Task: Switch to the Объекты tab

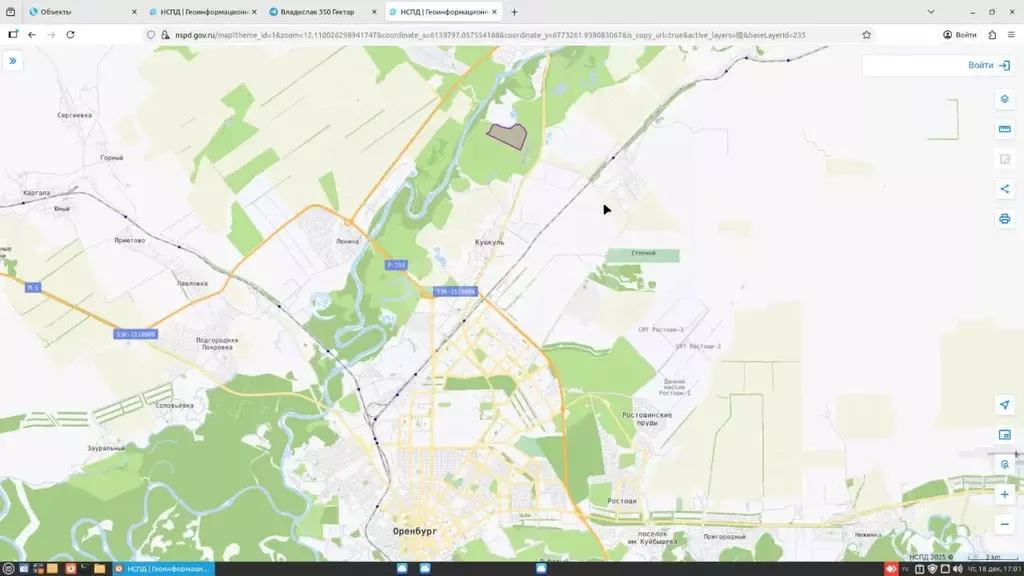Action: [83, 12]
